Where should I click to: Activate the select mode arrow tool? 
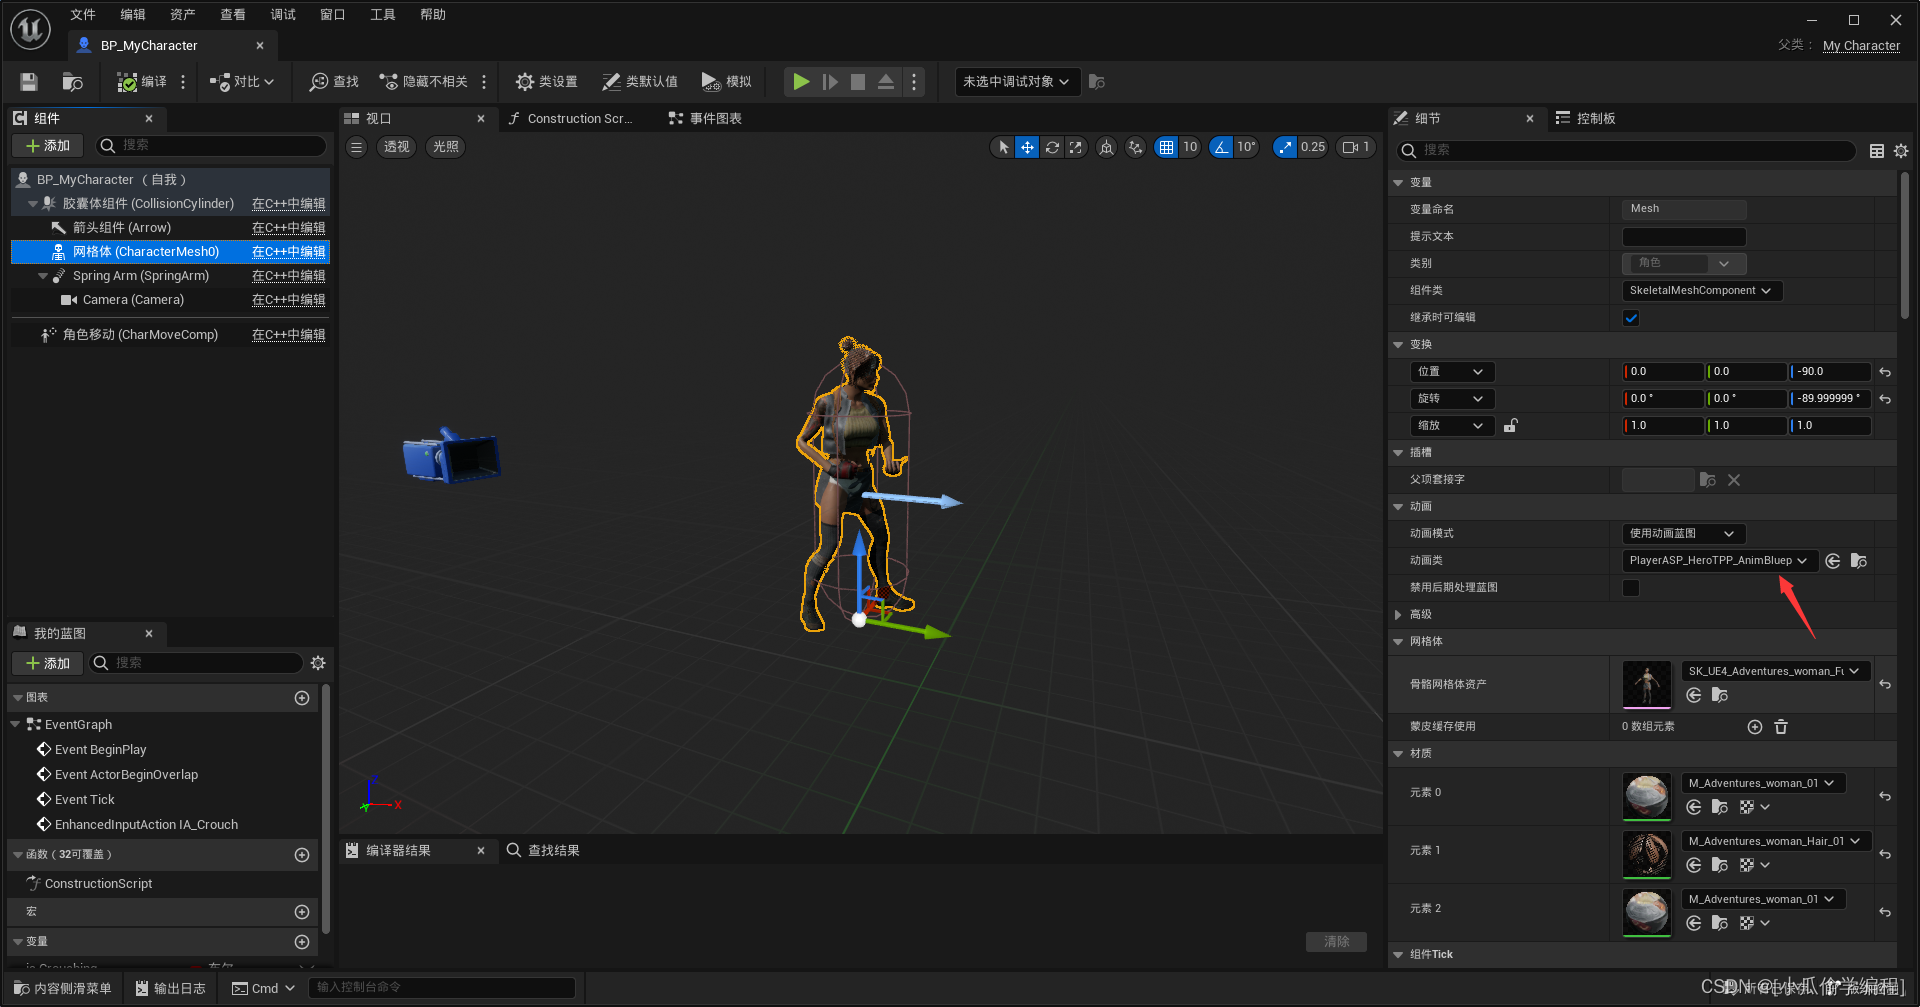1003,147
